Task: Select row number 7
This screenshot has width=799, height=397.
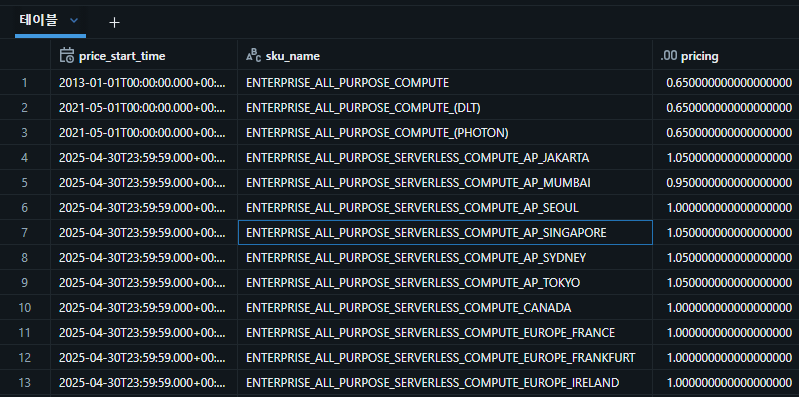Action: pos(25,232)
